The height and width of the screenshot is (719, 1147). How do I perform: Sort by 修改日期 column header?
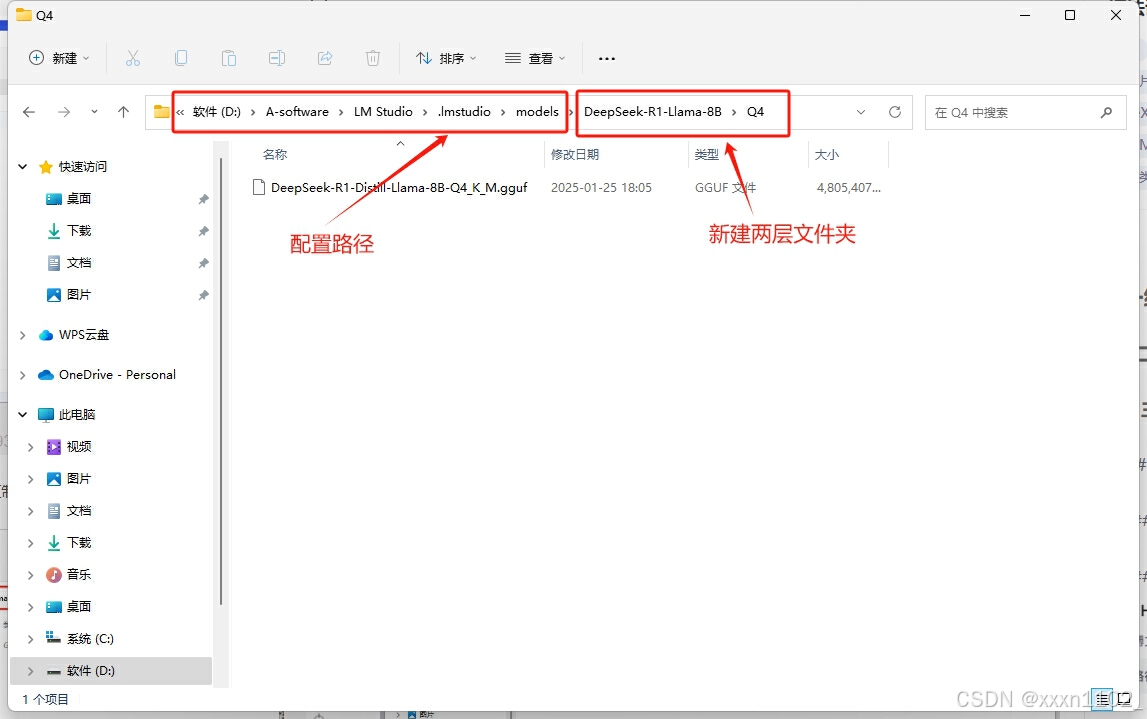[575, 154]
